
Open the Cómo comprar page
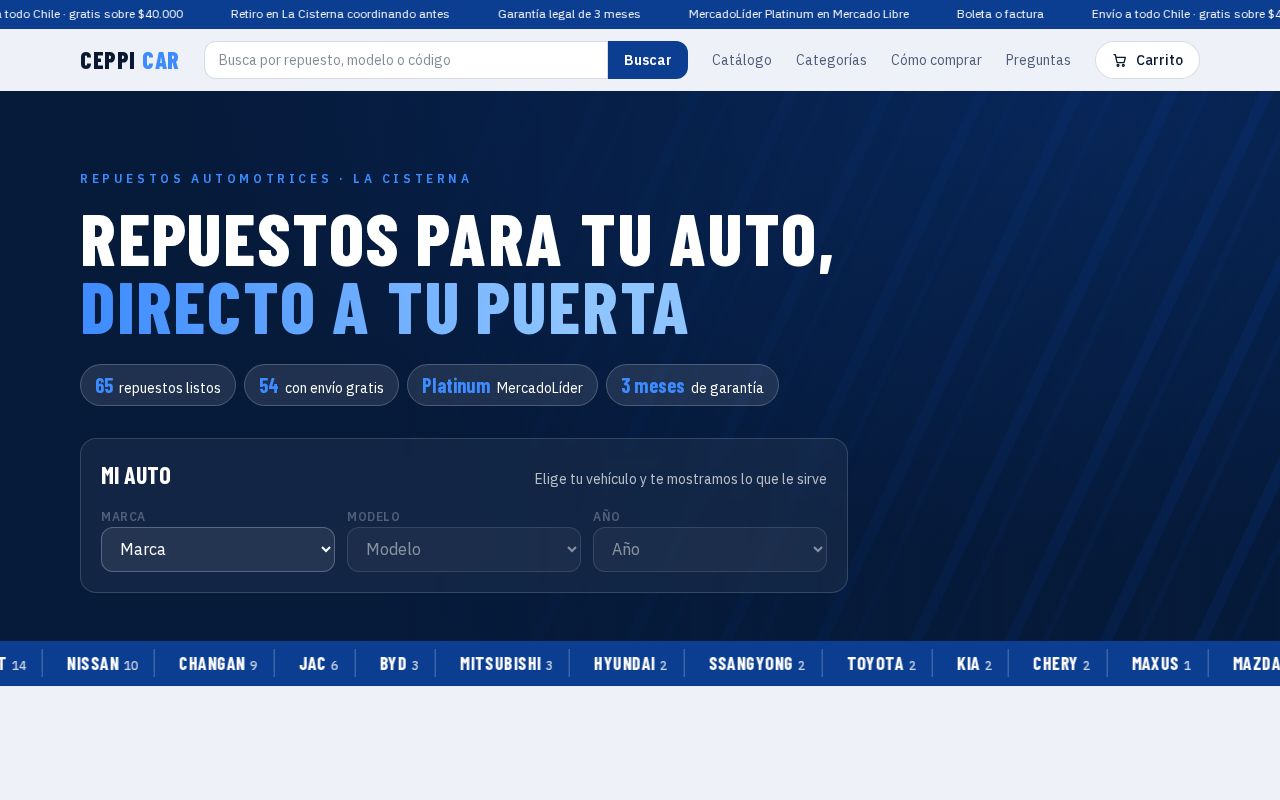(936, 60)
